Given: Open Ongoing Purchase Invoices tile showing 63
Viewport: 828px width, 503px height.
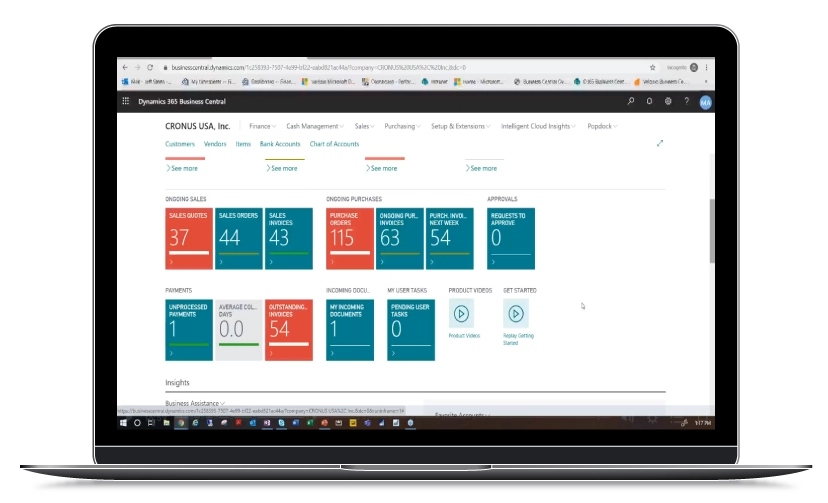Looking at the screenshot, I should 400,239.
